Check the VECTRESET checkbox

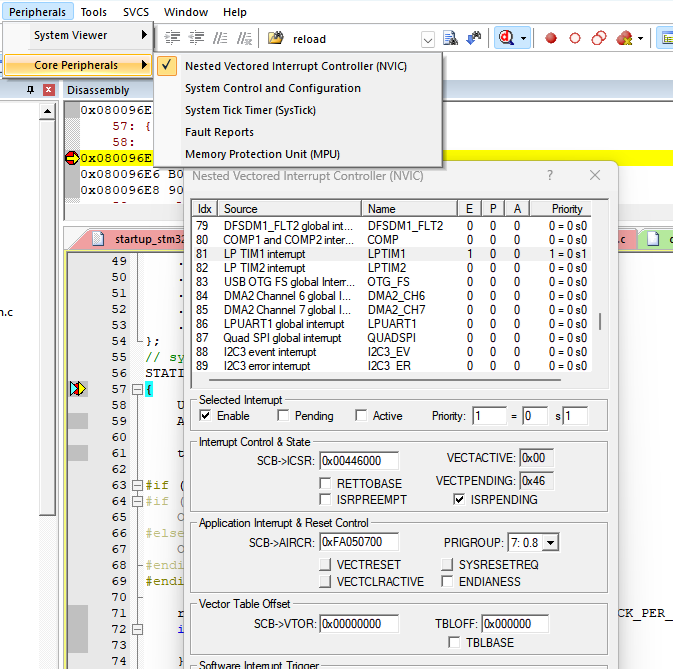pyautogui.click(x=325, y=564)
